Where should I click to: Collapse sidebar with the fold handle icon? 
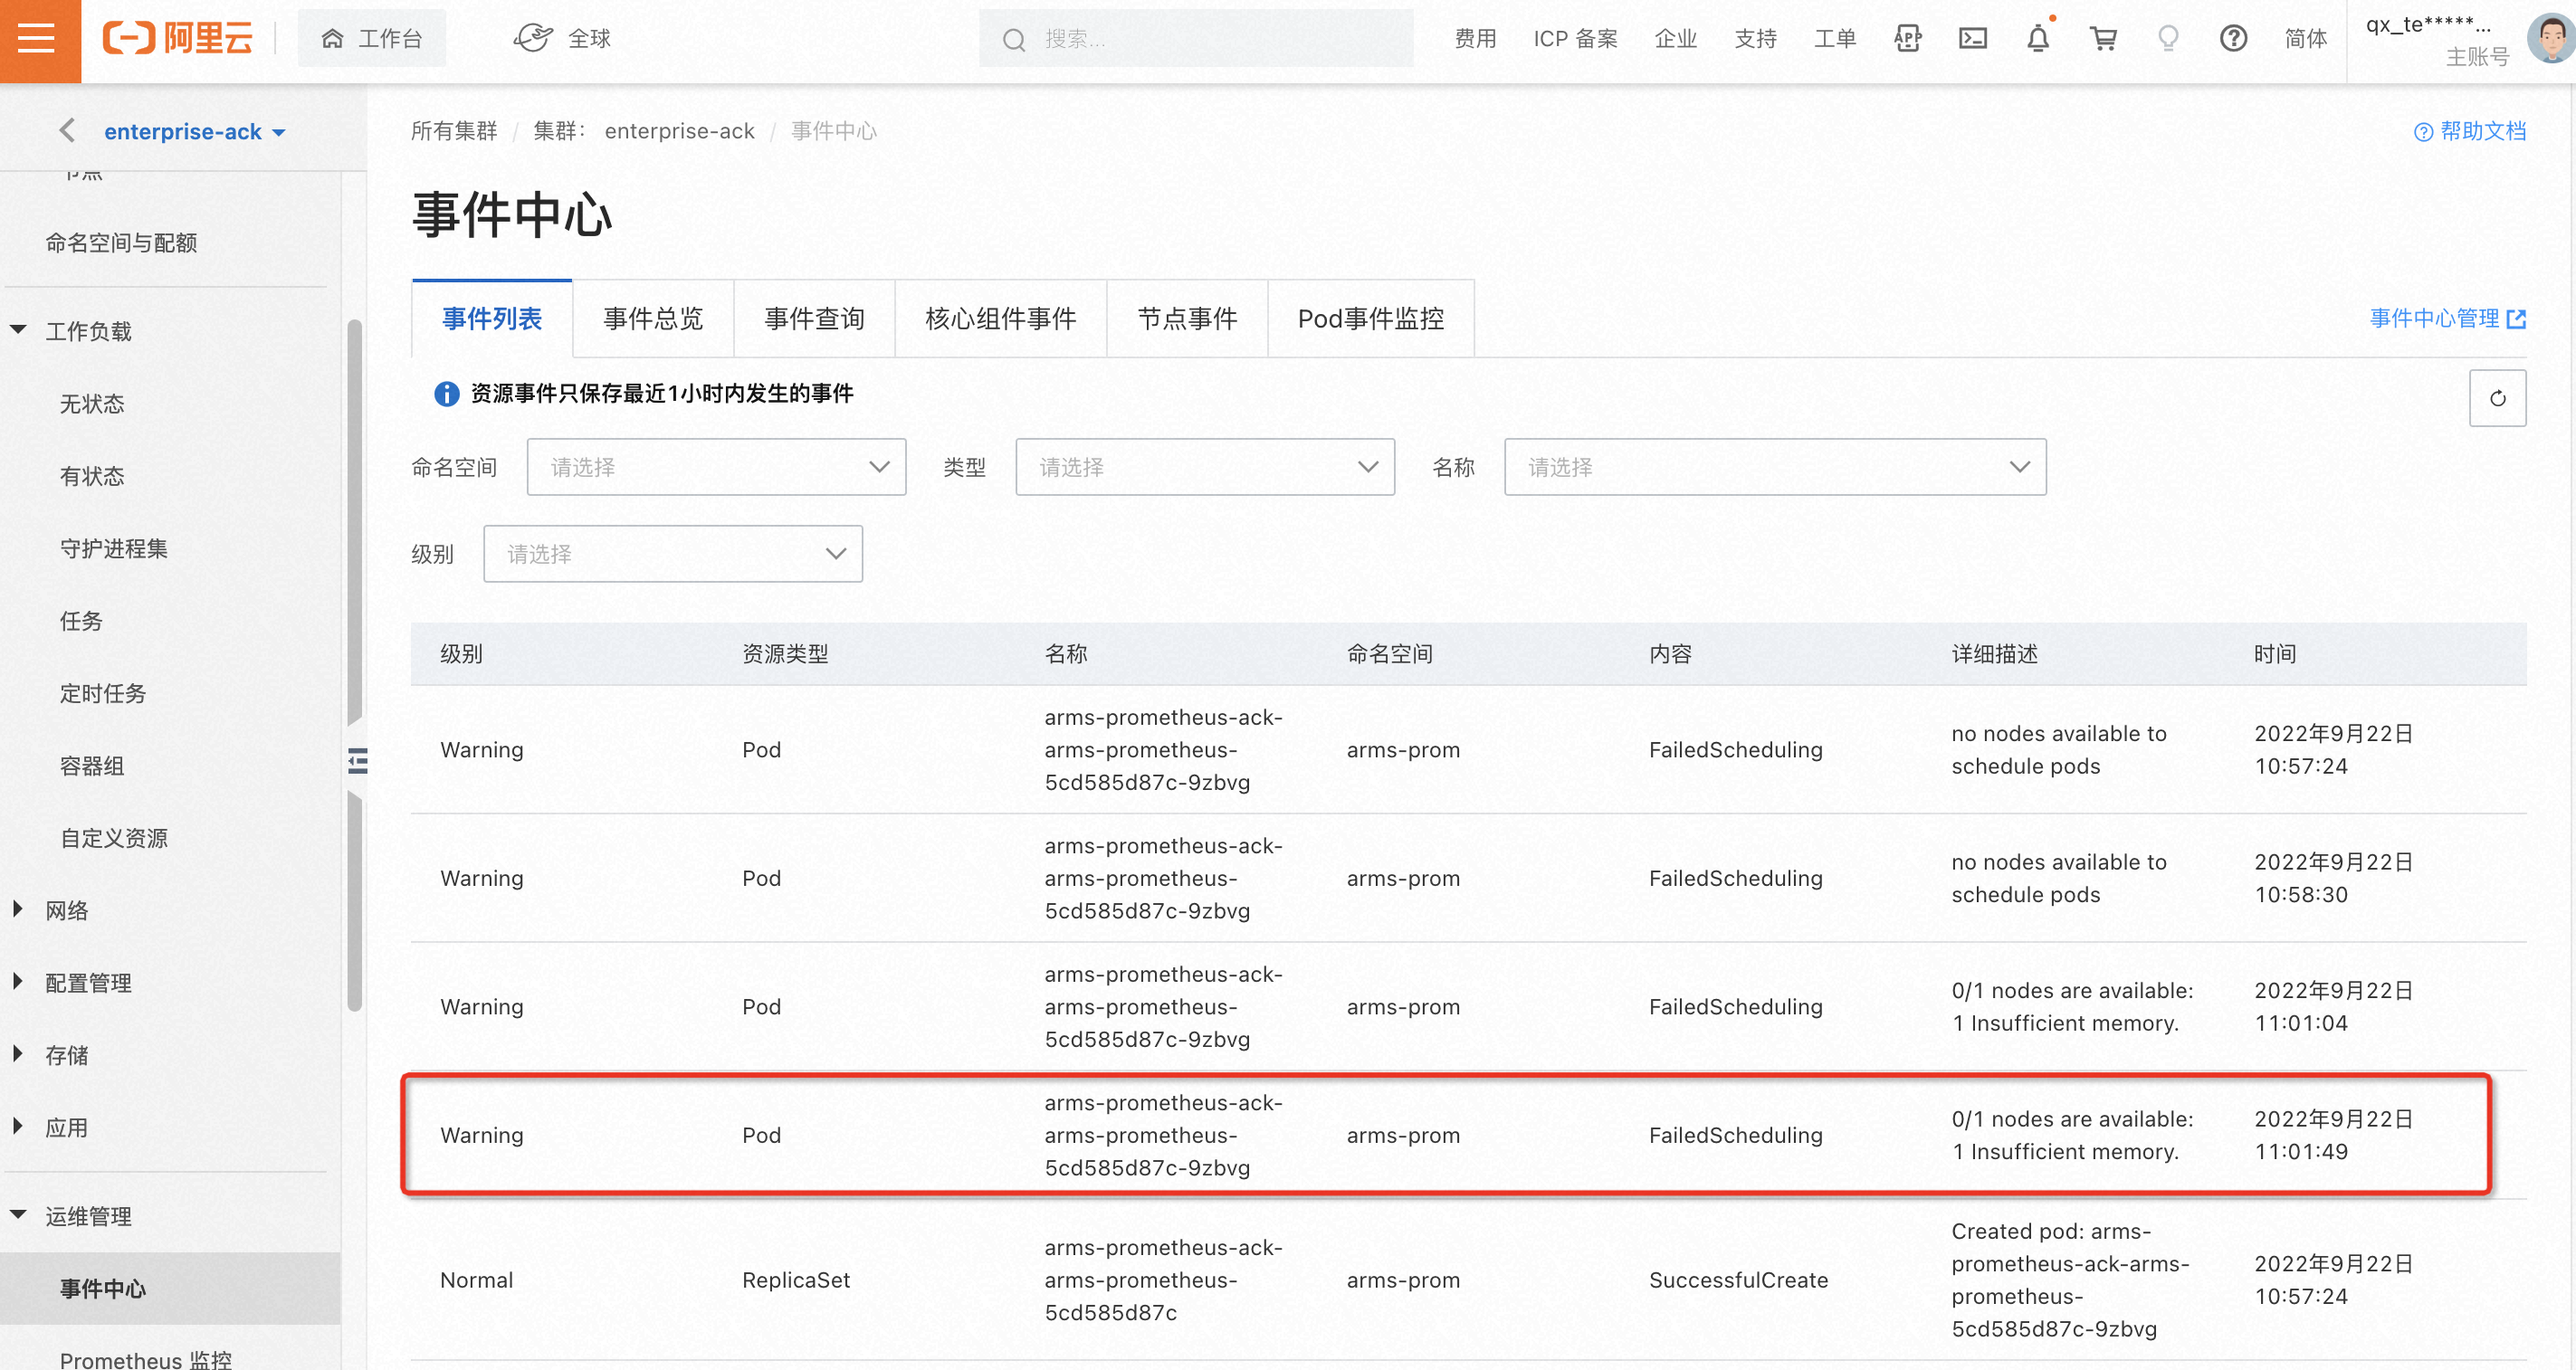[x=357, y=762]
